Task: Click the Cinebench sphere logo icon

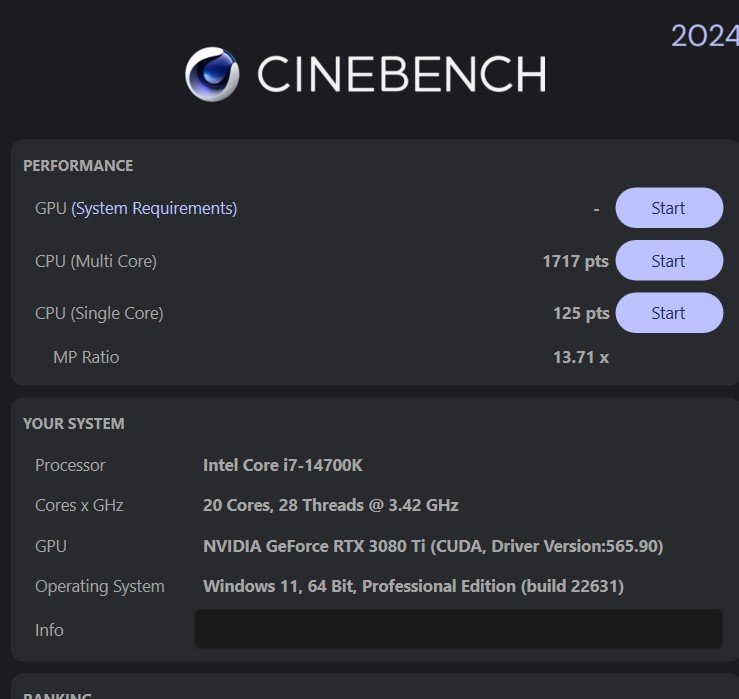Action: [212, 74]
